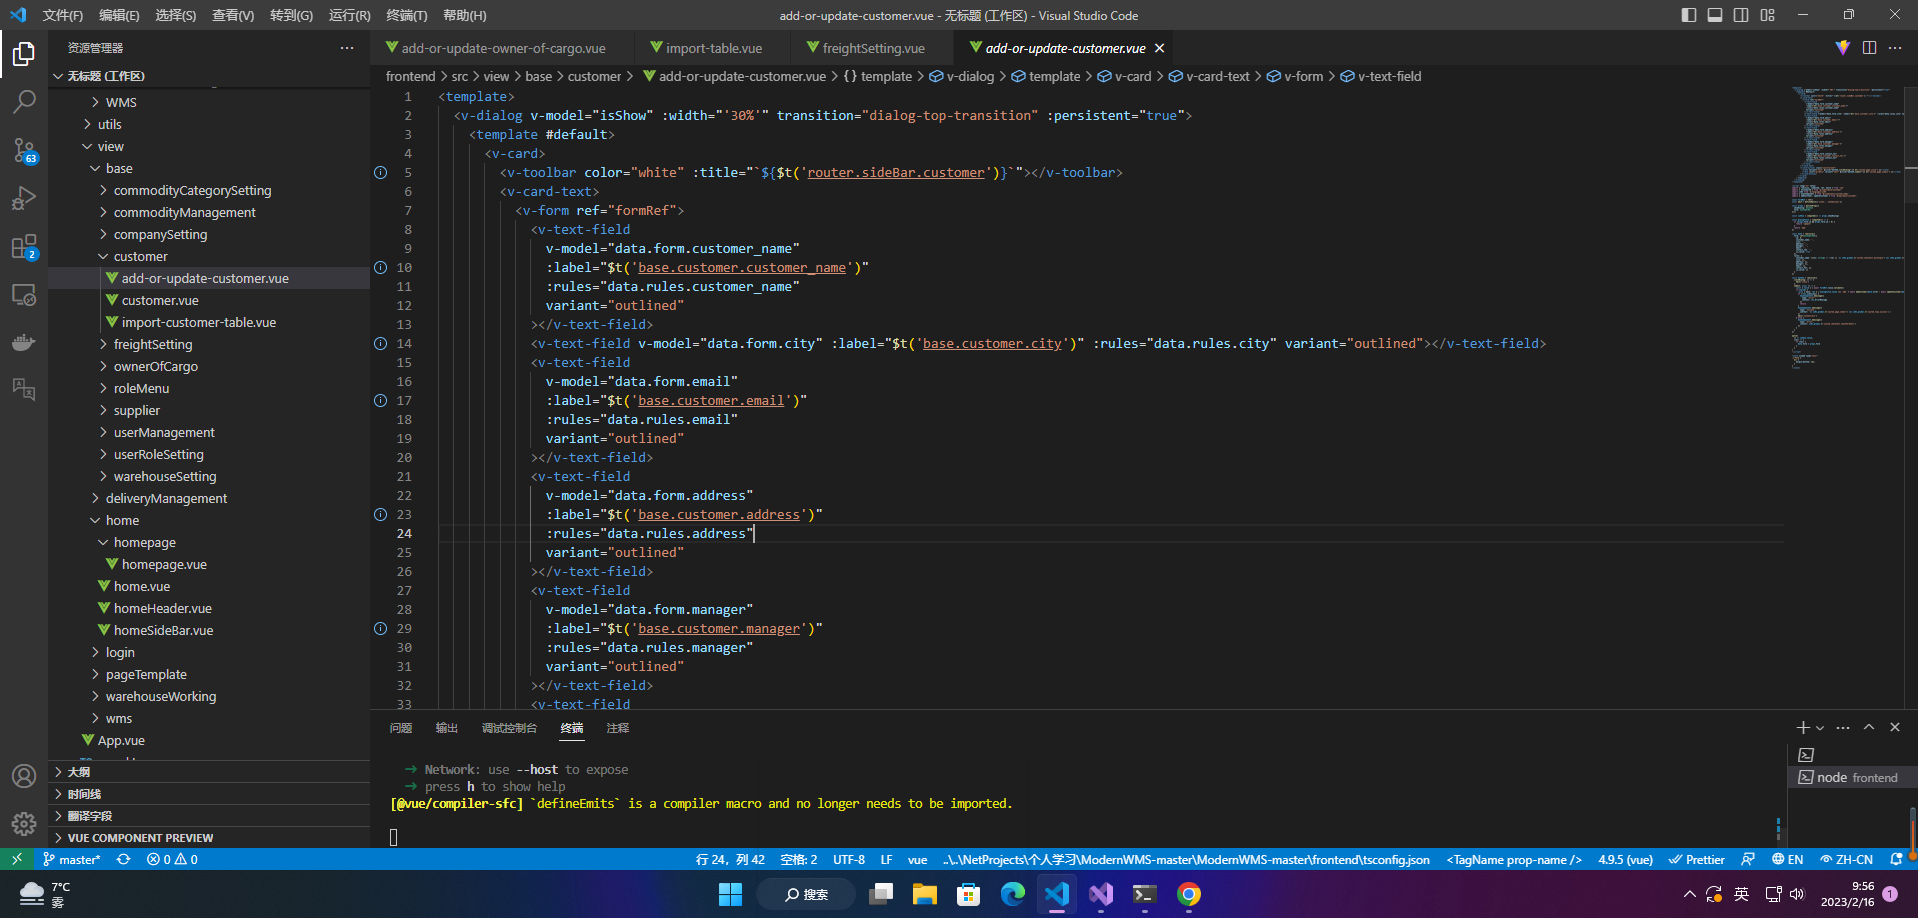Switch to freightSetting.vue tab

point(872,48)
